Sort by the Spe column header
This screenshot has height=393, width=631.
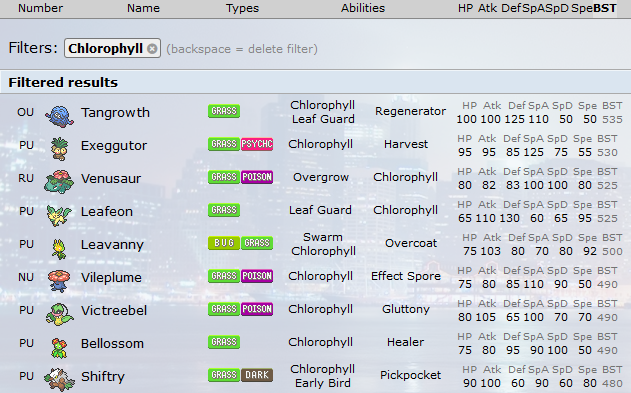coord(582,8)
